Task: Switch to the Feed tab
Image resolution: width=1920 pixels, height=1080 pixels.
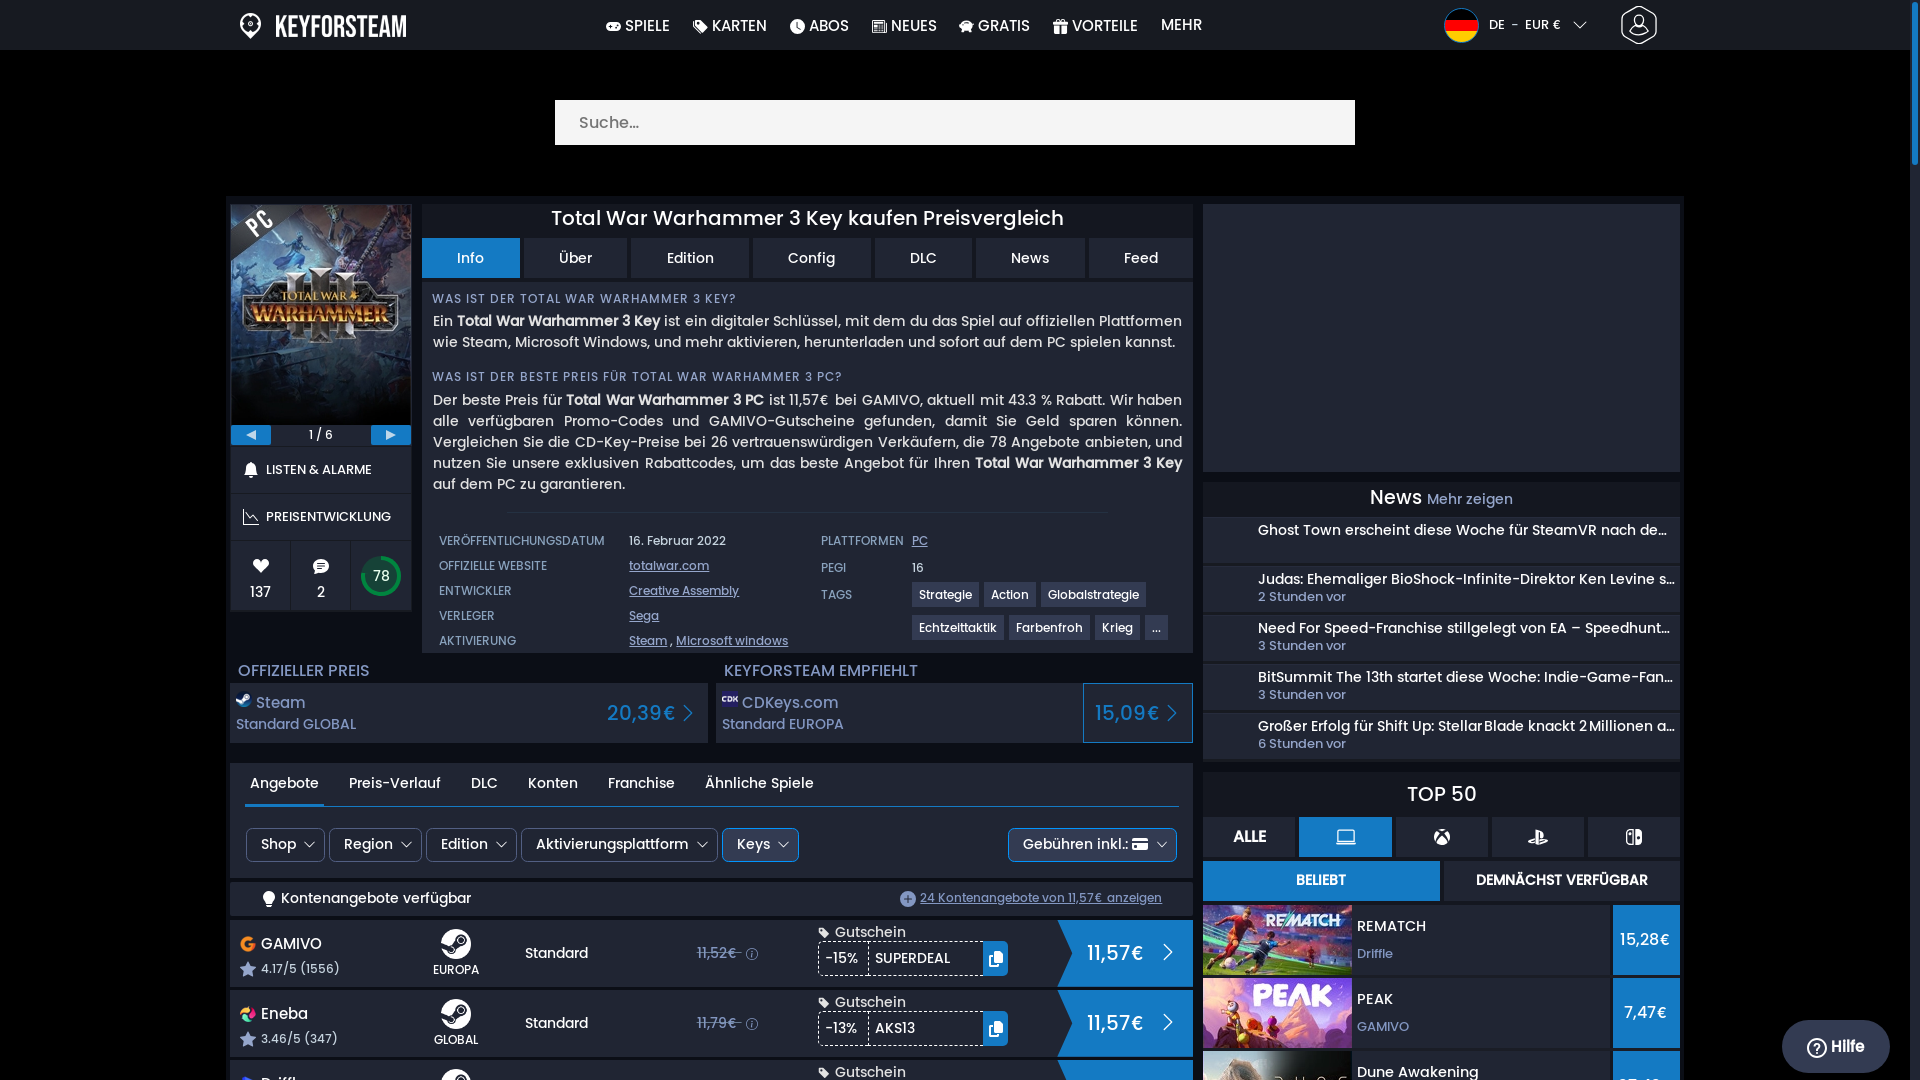Action: tap(1141, 258)
